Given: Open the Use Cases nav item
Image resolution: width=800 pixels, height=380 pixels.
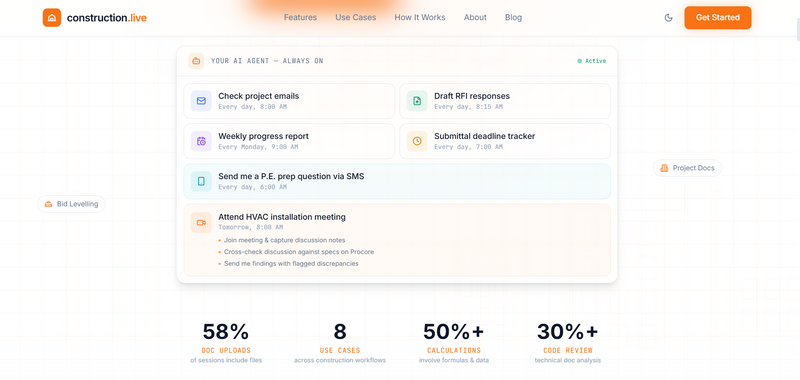Looking at the screenshot, I should click(x=356, y=17).
